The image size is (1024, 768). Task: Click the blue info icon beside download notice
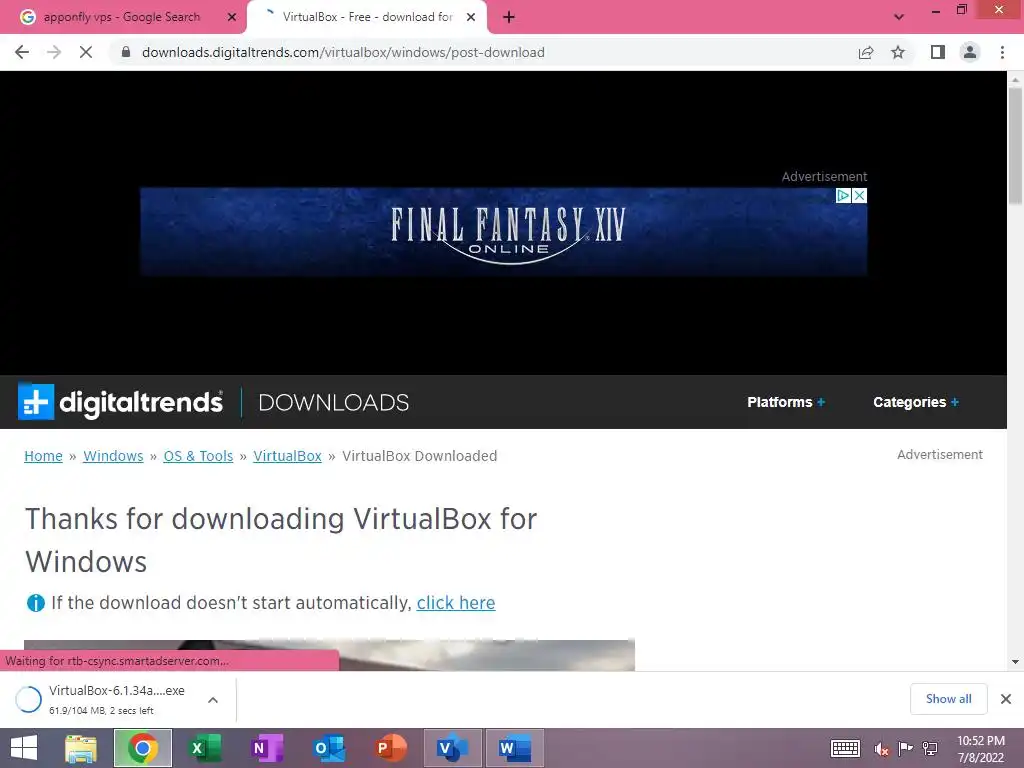(35, 603)
